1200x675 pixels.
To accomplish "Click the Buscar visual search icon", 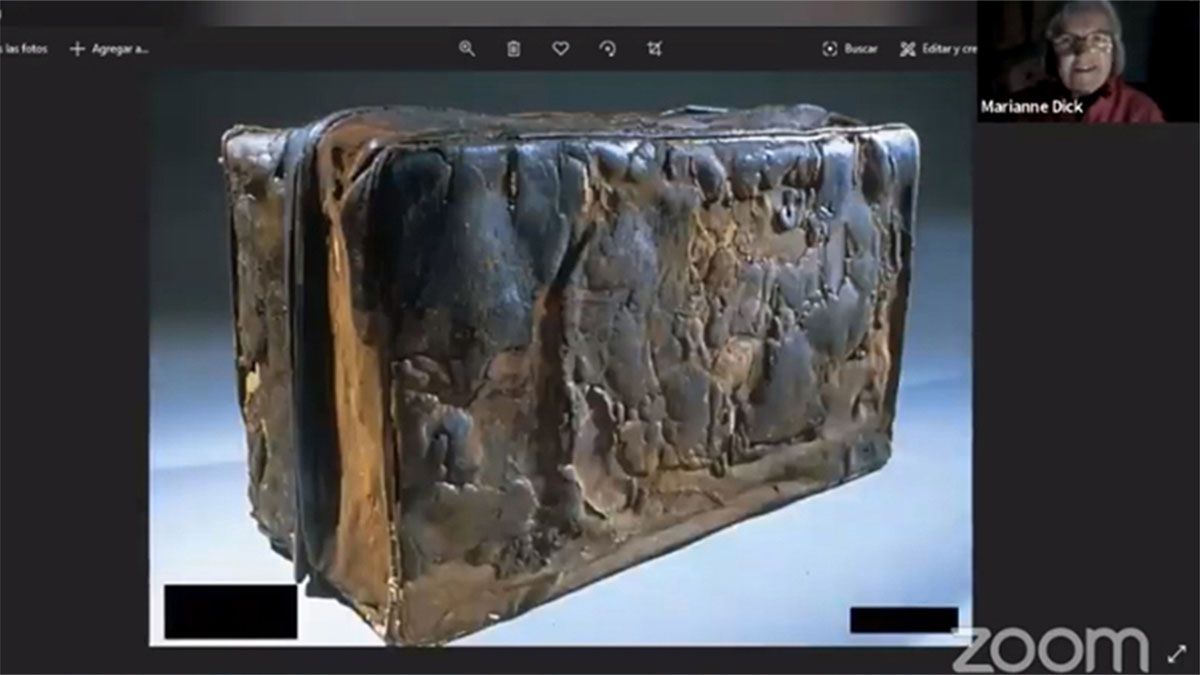I will tap(829, 49).
